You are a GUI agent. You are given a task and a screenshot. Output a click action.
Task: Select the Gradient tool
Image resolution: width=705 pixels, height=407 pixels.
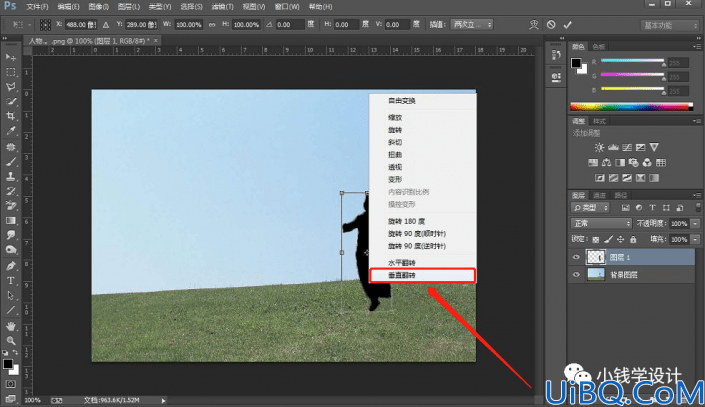point(11,220)
